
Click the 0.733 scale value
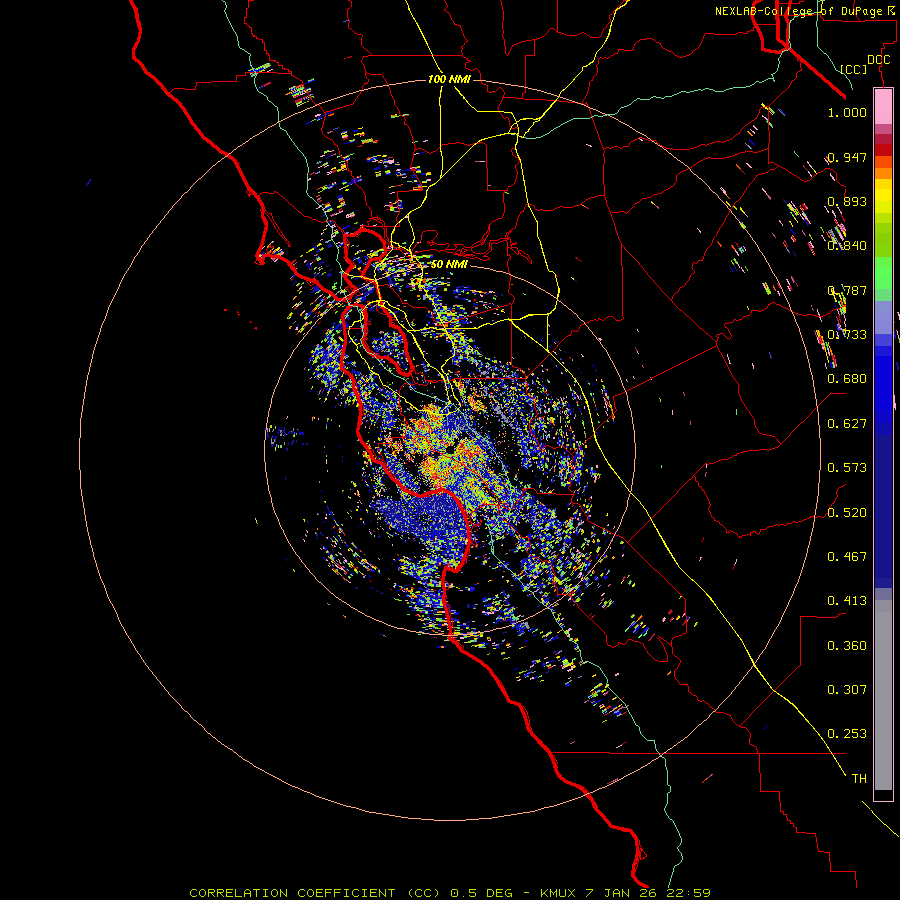[847, 335]
